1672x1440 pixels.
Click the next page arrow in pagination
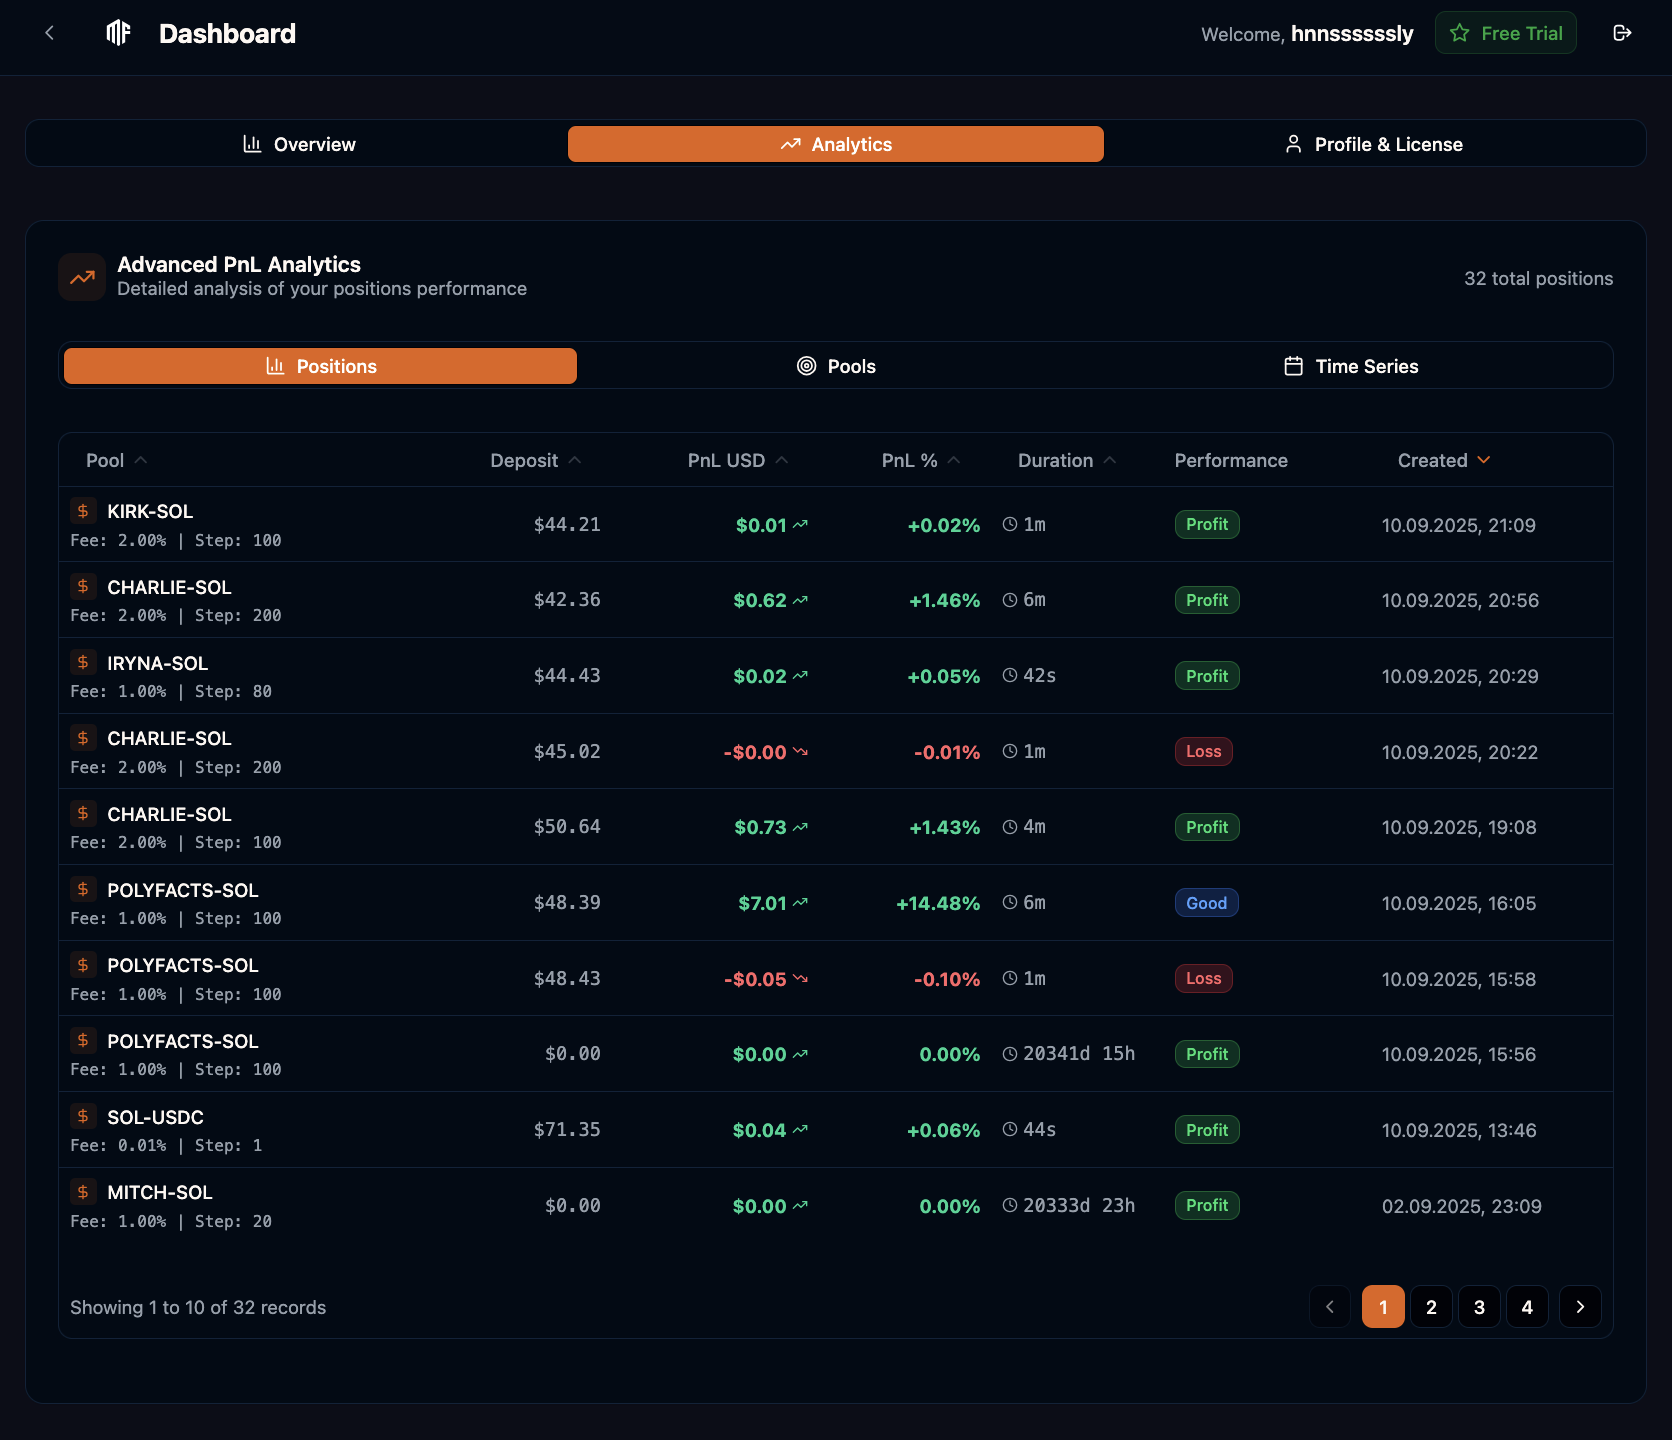tap(1580, 1307)
